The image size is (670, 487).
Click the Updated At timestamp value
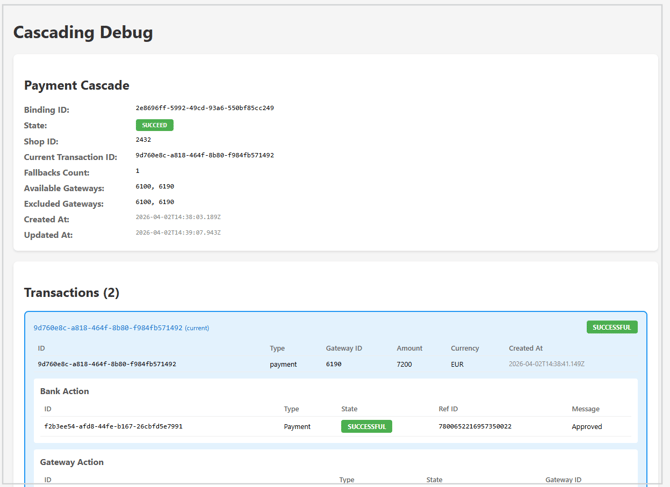coord(178,233)
